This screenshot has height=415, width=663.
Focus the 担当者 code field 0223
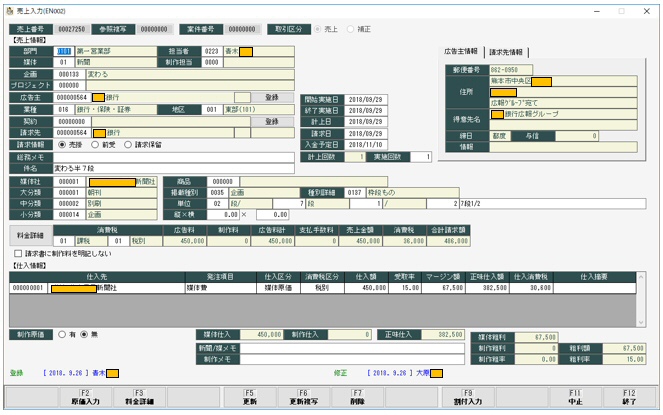tap(212, 51)
